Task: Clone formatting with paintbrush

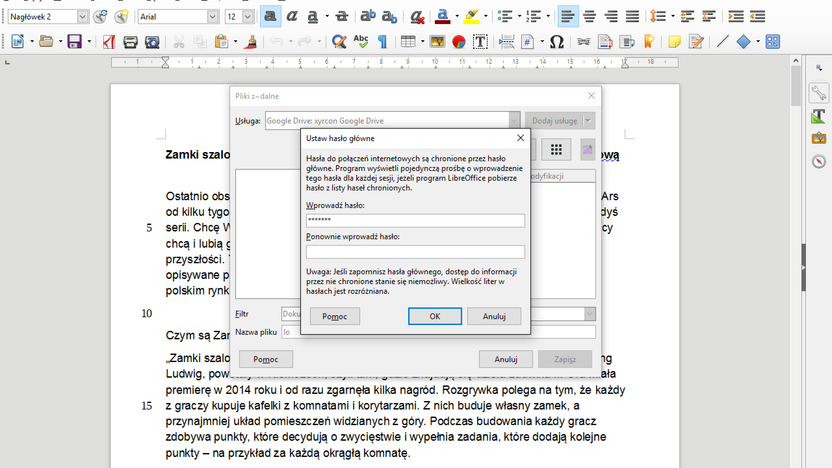Action: 250,41
